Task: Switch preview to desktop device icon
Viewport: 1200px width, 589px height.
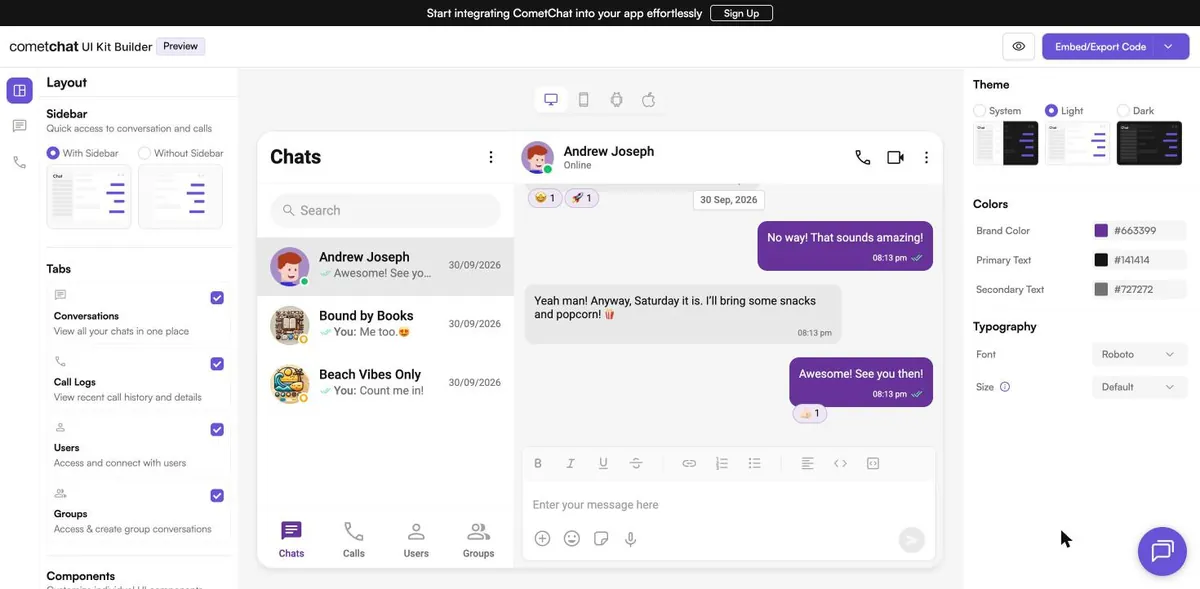Action: coord(551,99)
